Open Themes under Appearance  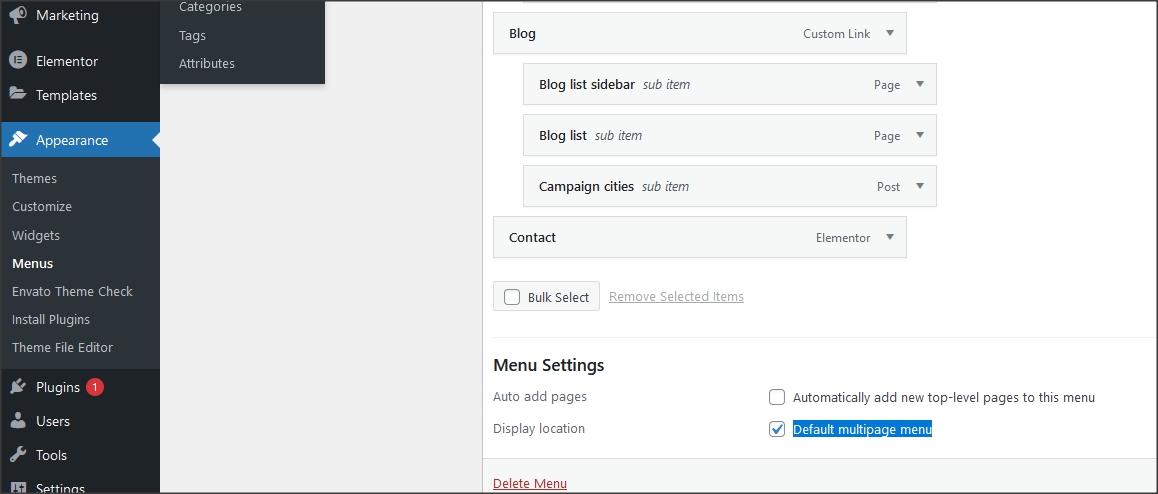coord(35,179)
